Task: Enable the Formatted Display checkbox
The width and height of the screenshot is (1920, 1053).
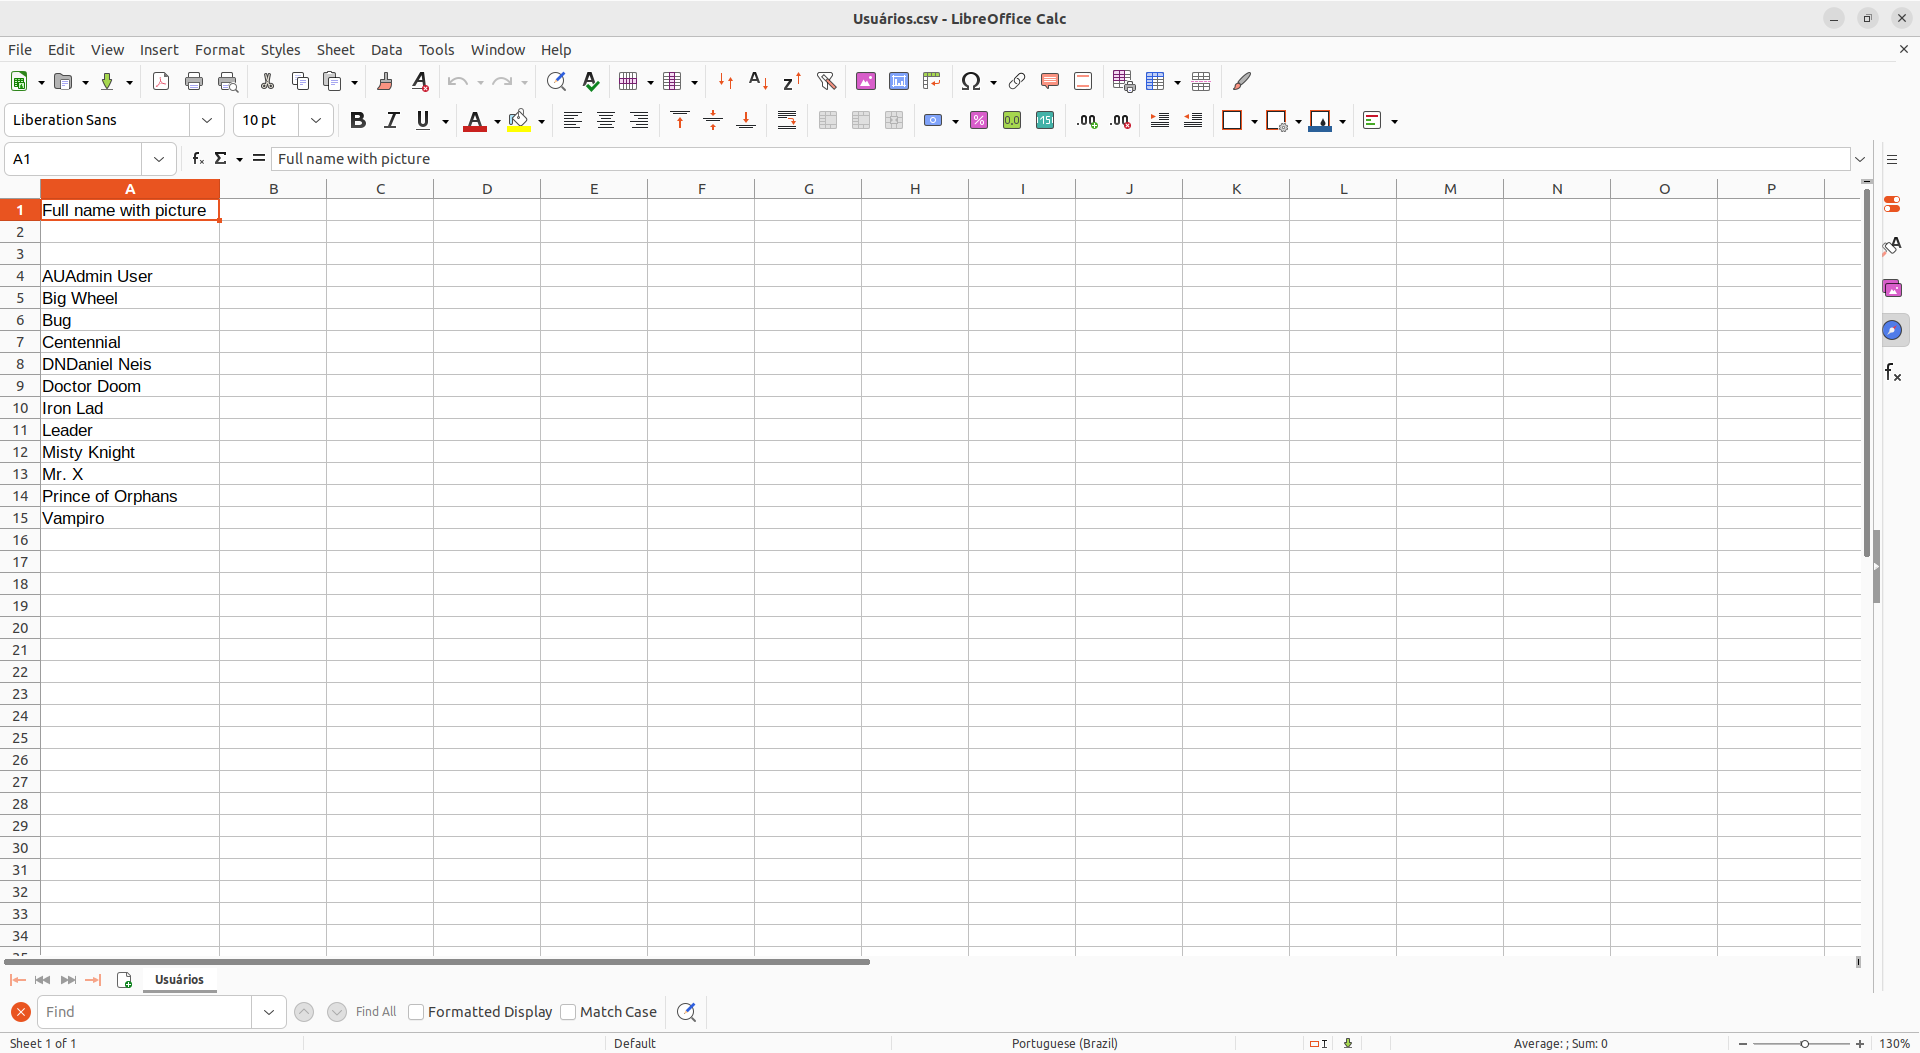Action: click(416, 1012)
